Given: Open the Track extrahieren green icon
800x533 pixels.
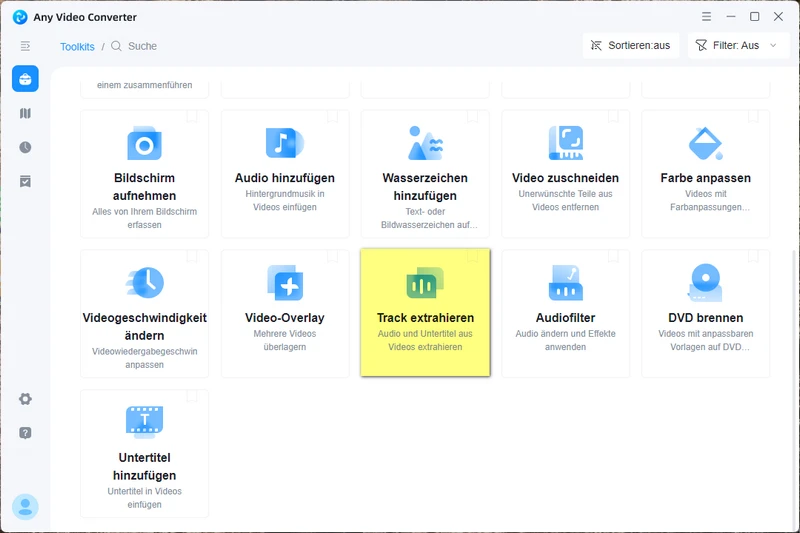Looking at the screenshot, I should [425, 283].
